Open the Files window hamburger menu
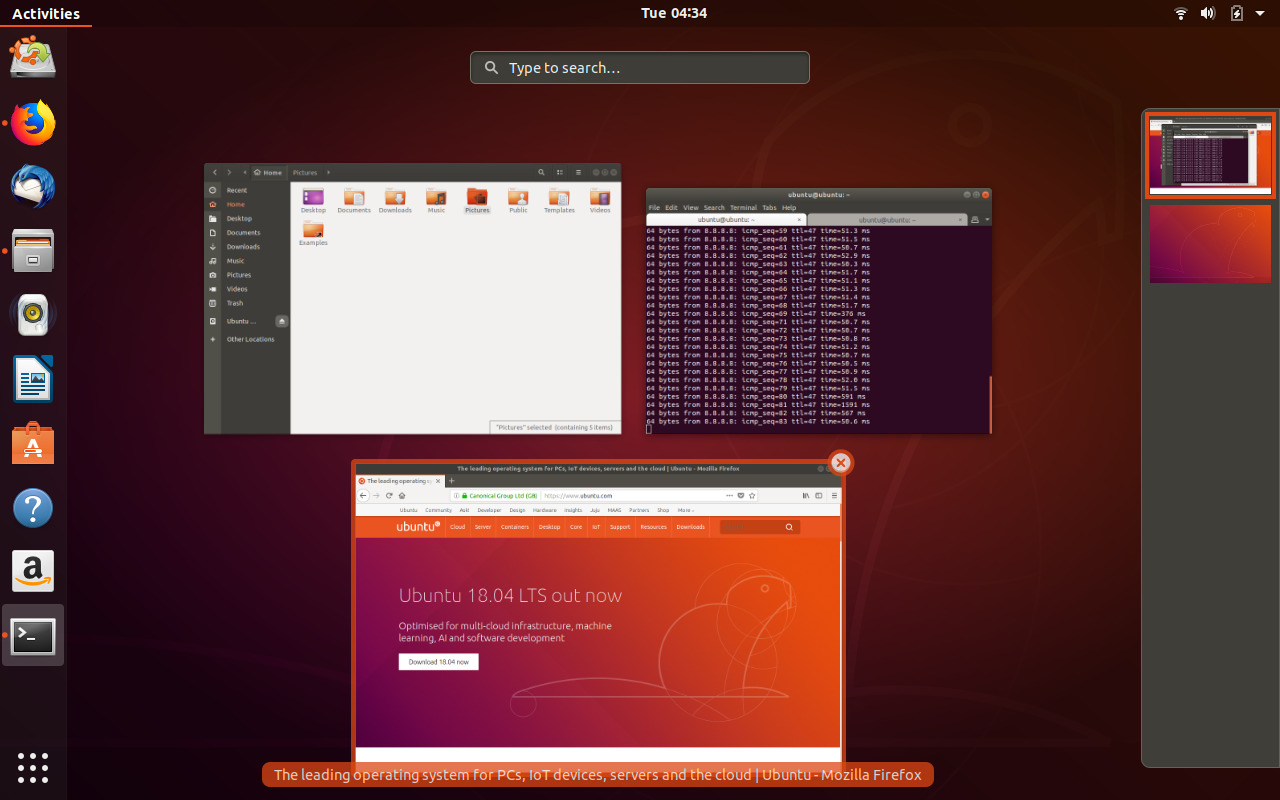Viewport: 1280px width, 800px height. (x=578, y=172)
